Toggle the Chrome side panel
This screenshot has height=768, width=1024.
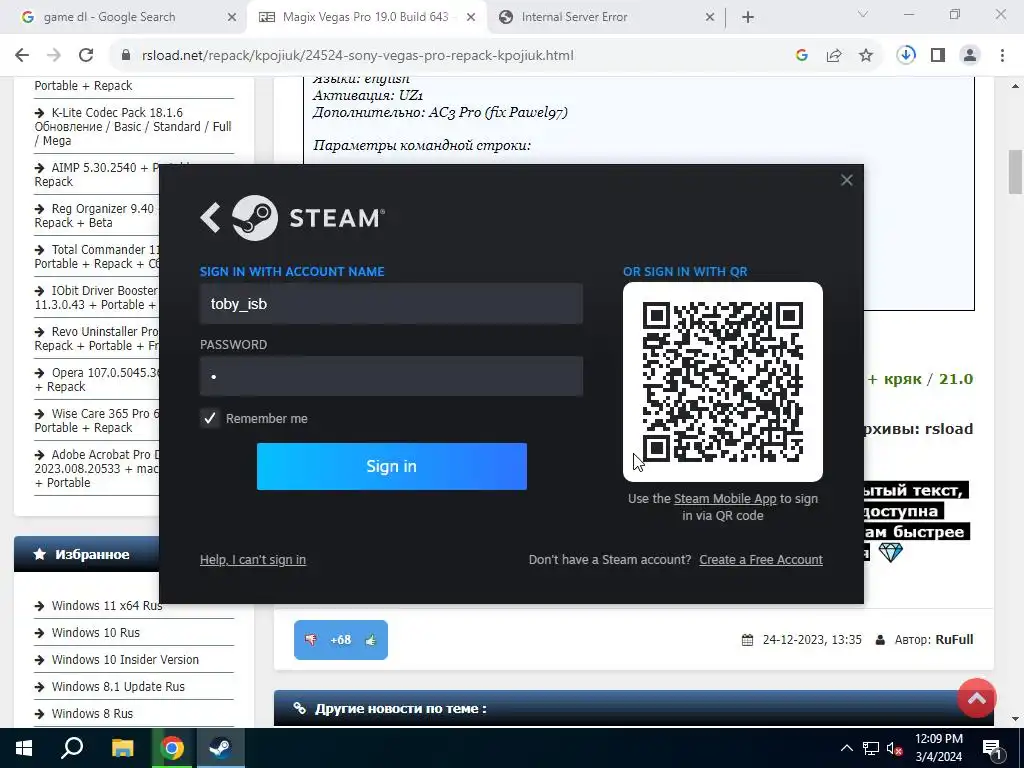tap(938, 56)
